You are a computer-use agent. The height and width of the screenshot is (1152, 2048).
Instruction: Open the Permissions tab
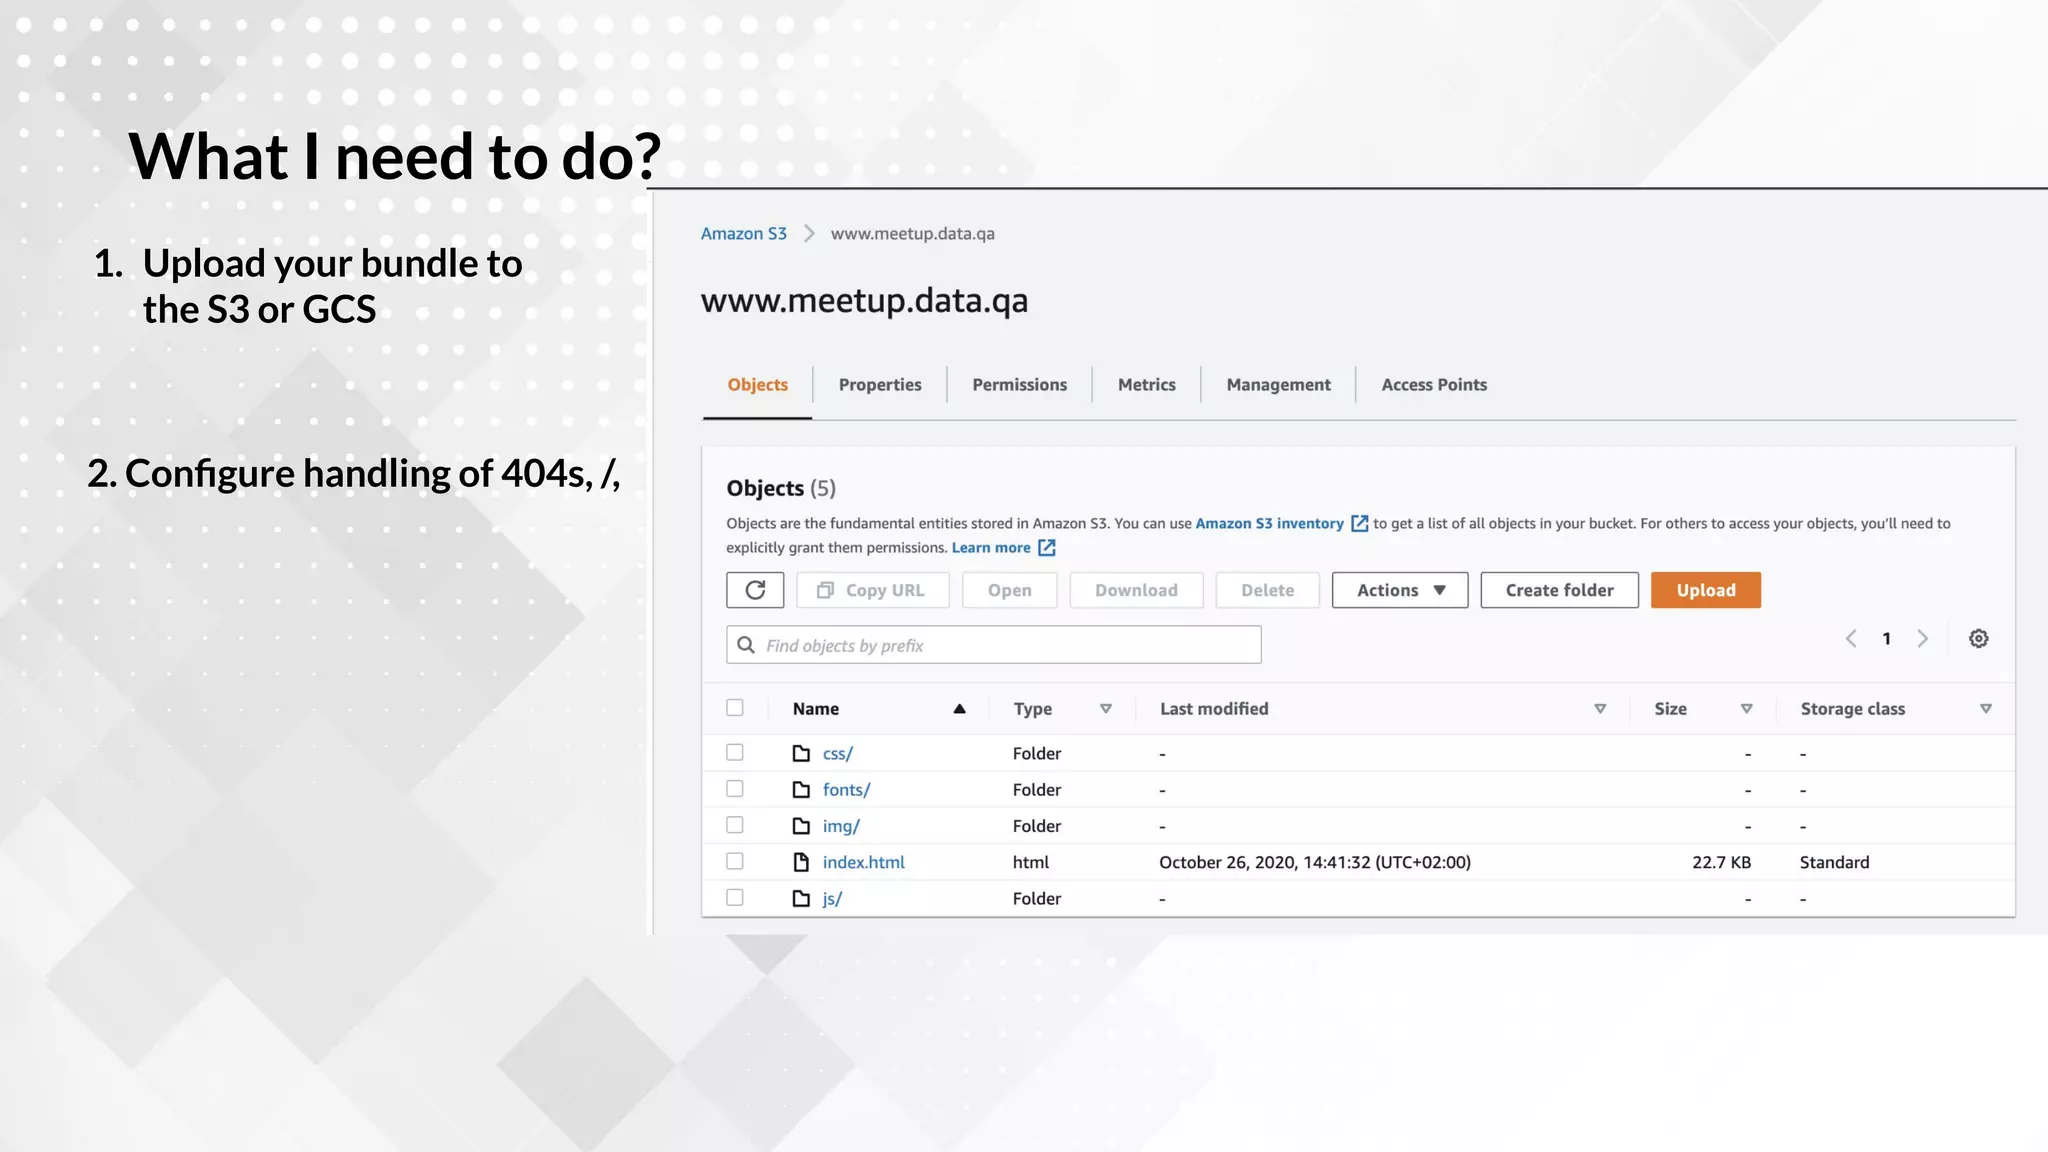[x=1019, y=385]
